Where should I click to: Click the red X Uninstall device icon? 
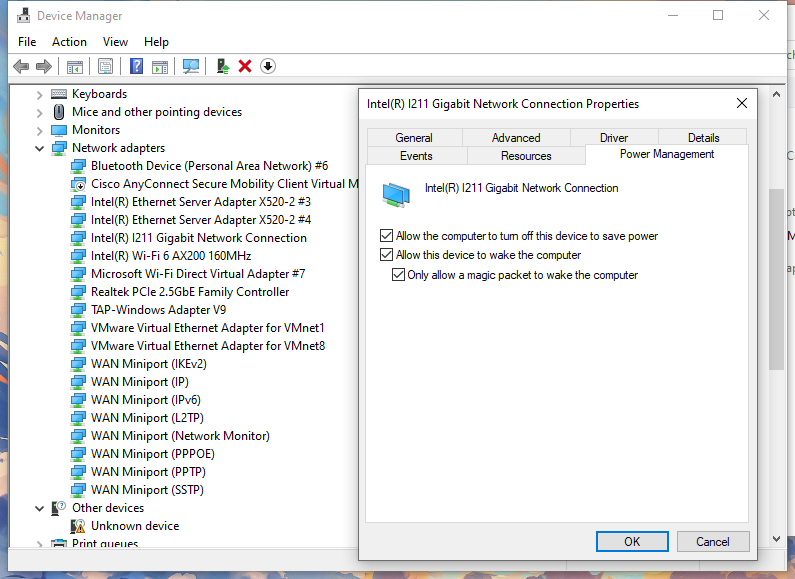(x=245, y=66)
